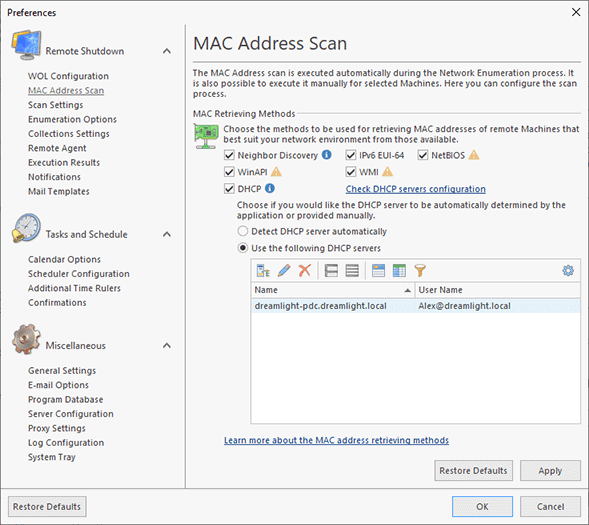
Task: Select the dreamlight-pdc.dreamlight.local row
Action: 415,306
